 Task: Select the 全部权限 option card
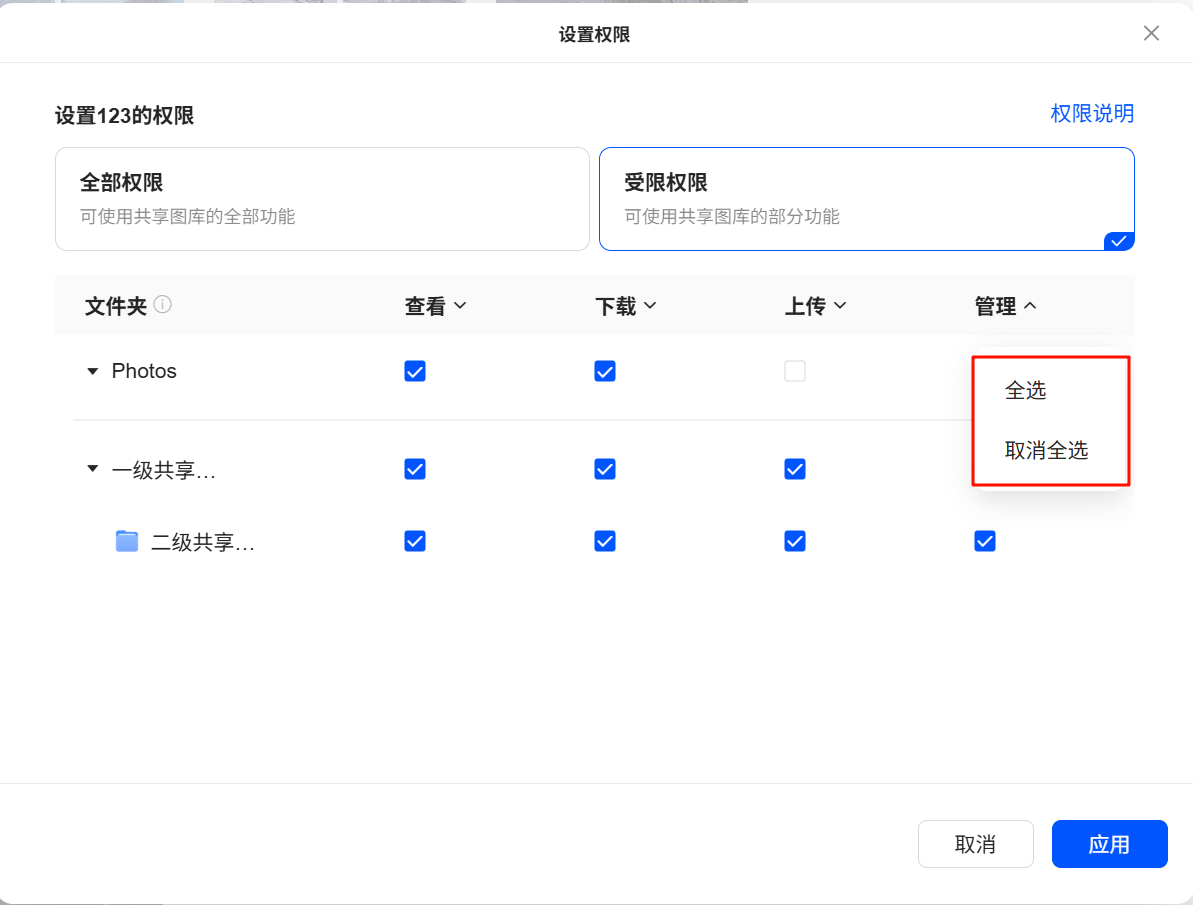pyautogui.click(x=322, y=199)
